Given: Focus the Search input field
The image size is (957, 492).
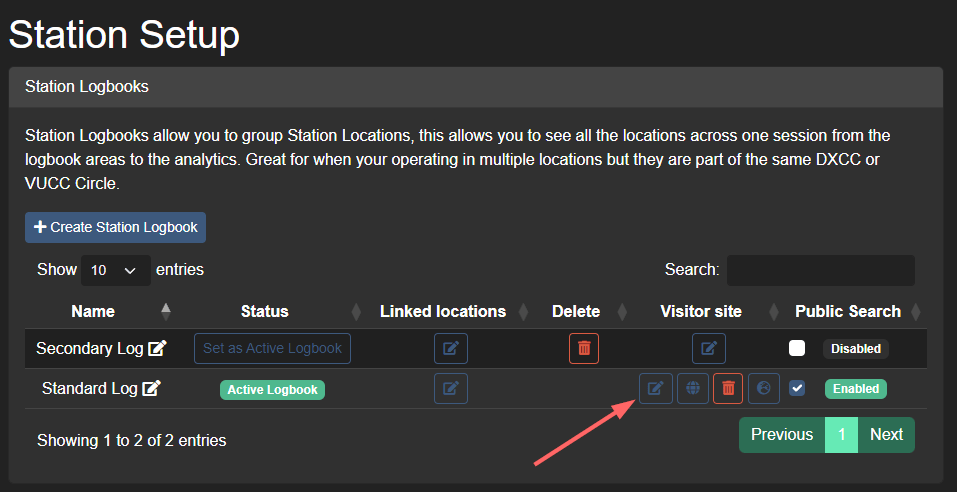Looking at the screenshot, I should pyautogui.click(x=821, y=270).
